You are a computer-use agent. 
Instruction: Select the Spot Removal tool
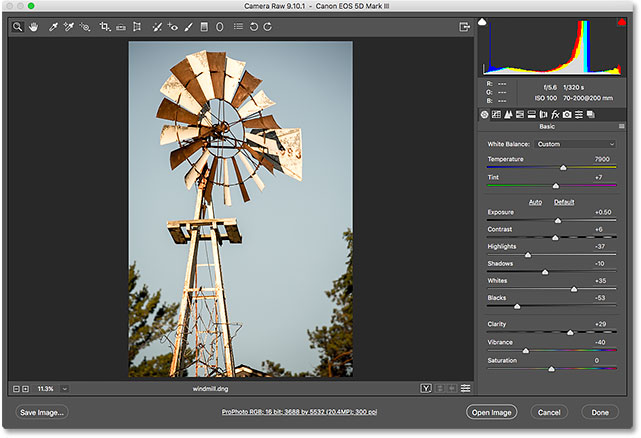tap(157, 27)
